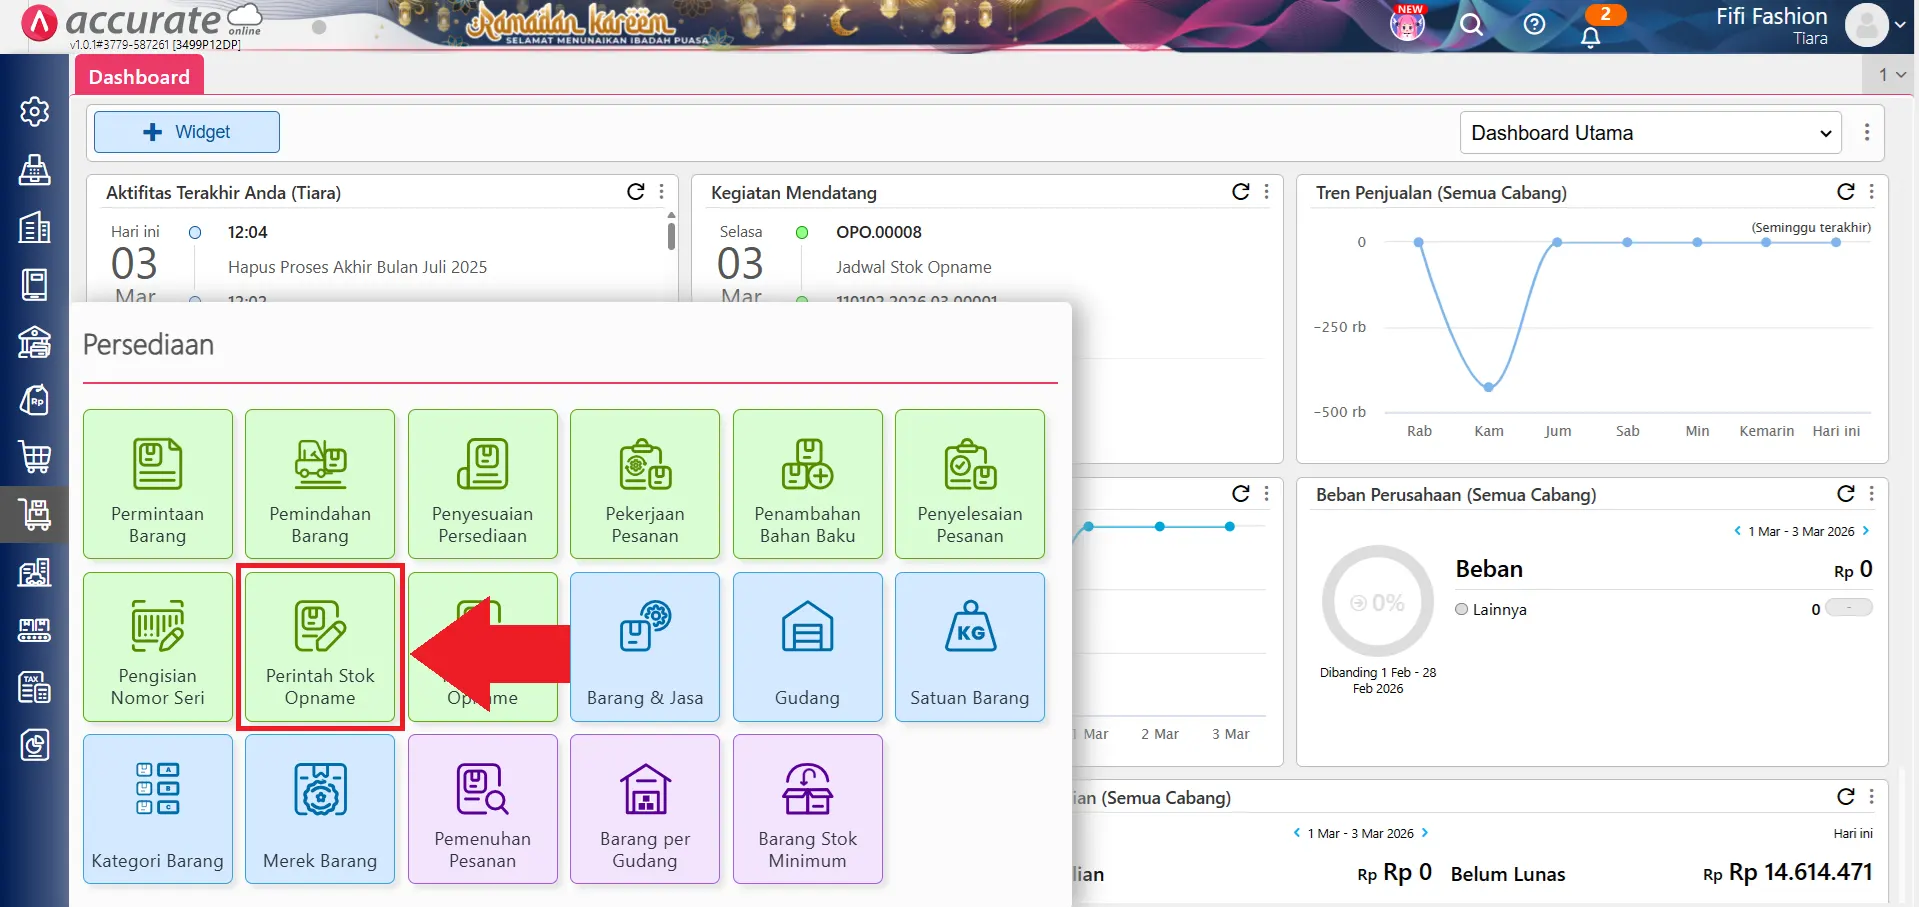
Task: Open the tab count dropdown showing 1
Action: pyautogui.click(x=1891, y=75)
